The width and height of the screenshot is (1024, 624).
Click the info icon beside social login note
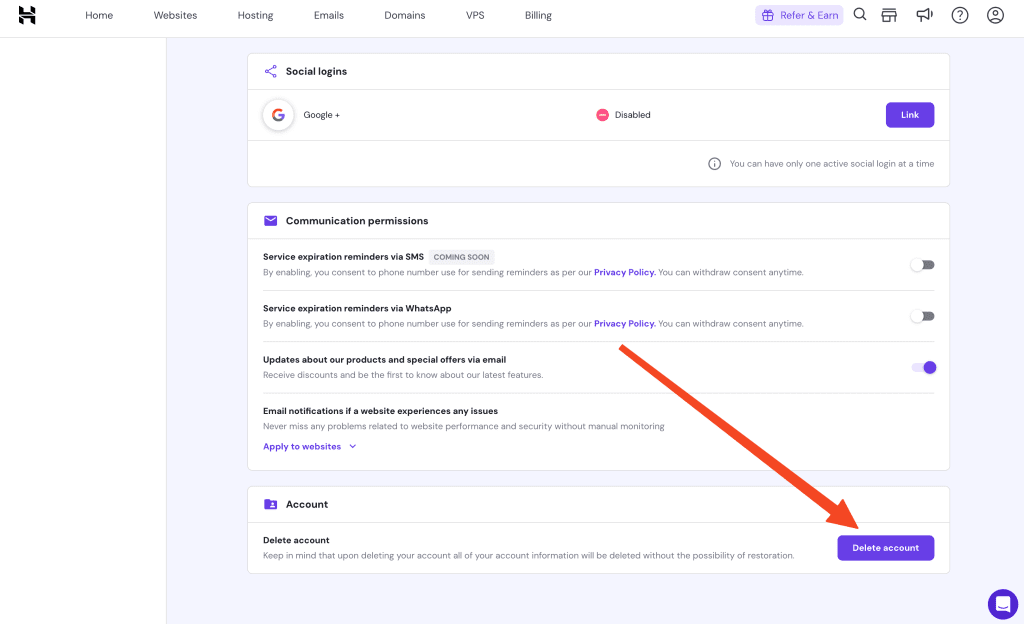(714, 164)
